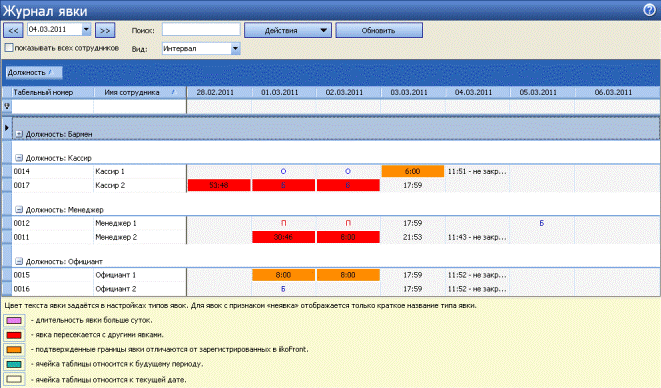Click the current row indicator arrow
The image size is (661, 388).
coord(7,127)
